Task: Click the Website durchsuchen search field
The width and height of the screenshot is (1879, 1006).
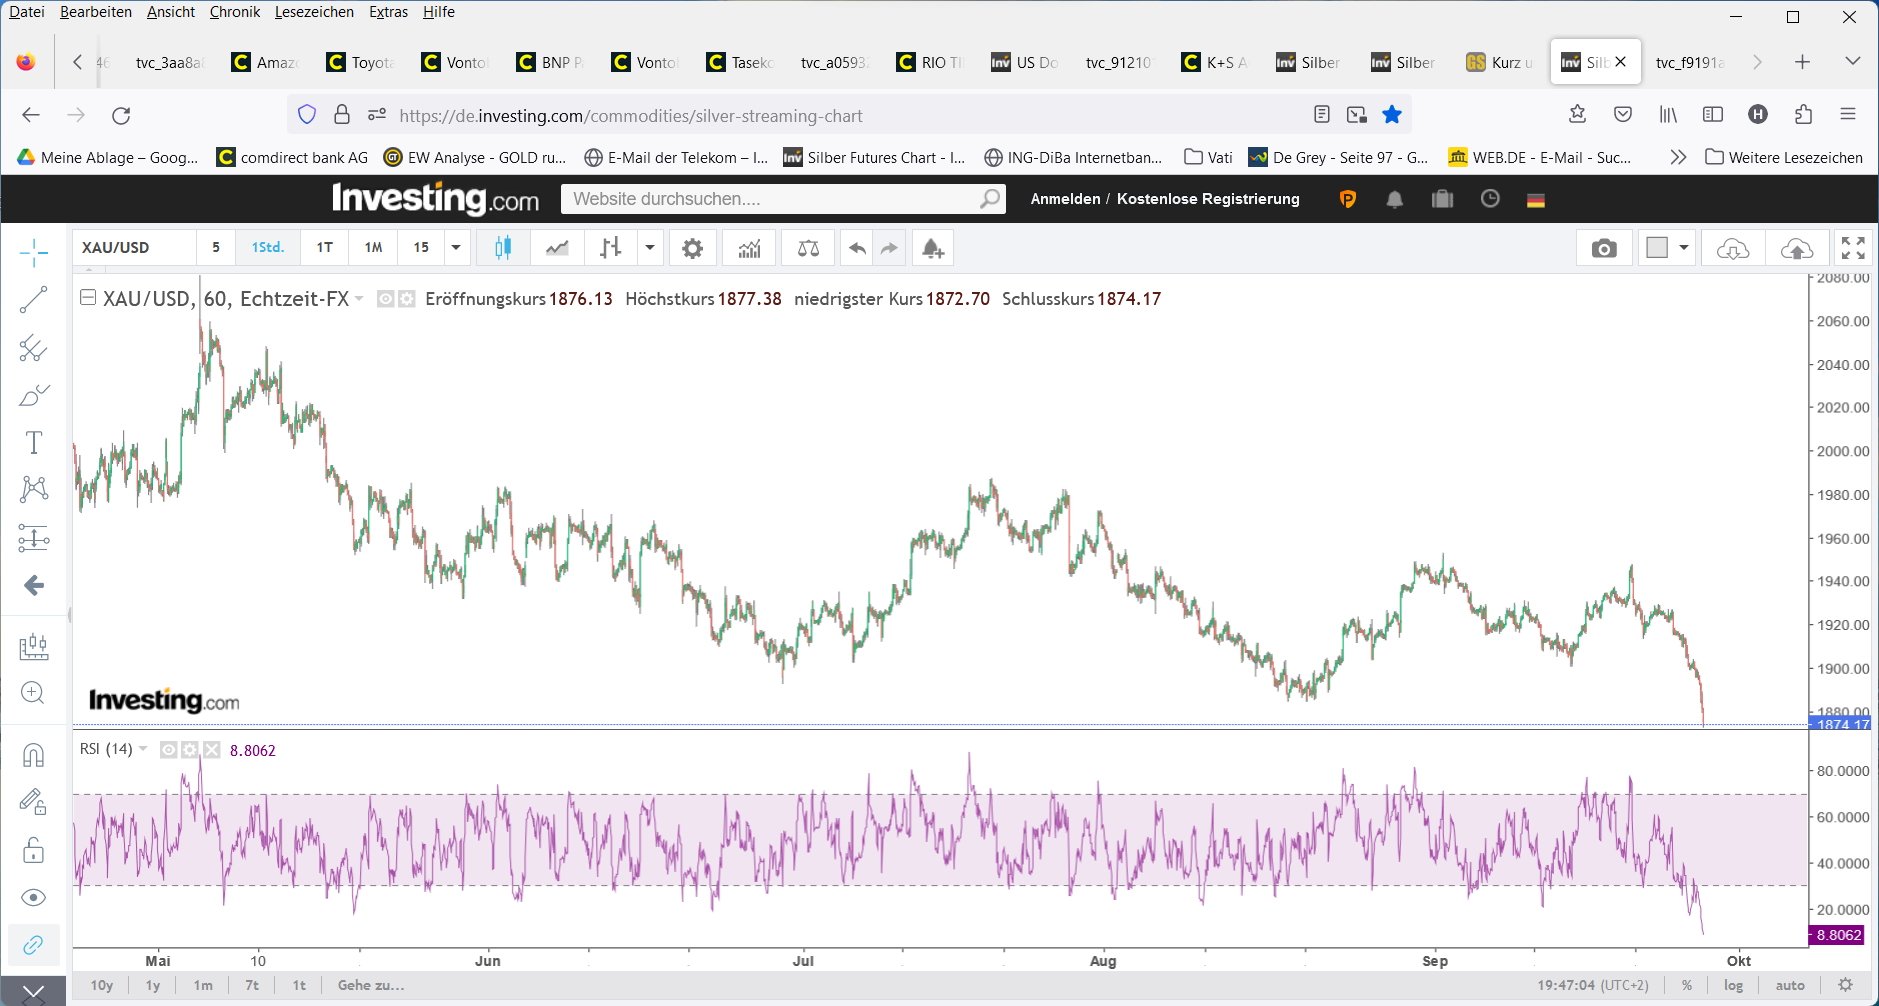Action: (x=772, y=199)
